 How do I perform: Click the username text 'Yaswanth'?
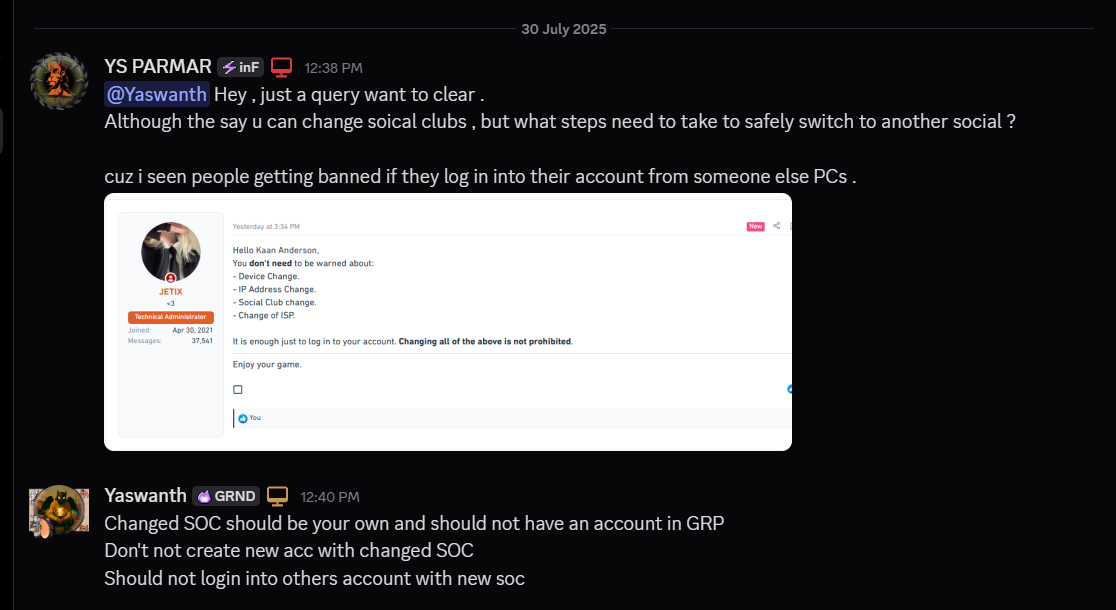click(x=145, y=495)
